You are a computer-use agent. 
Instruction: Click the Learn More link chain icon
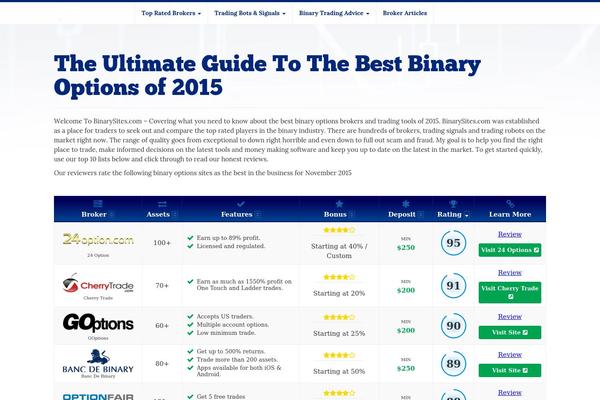[x=510, y=204]
